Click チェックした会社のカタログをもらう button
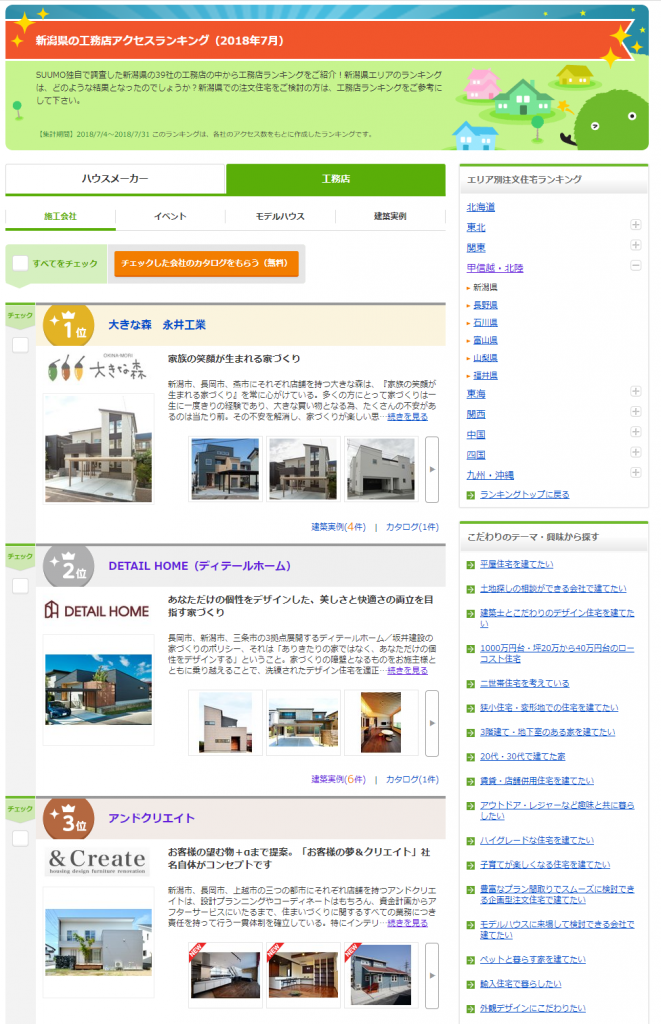The image size is (661, 1024). (x=206, y=264)
